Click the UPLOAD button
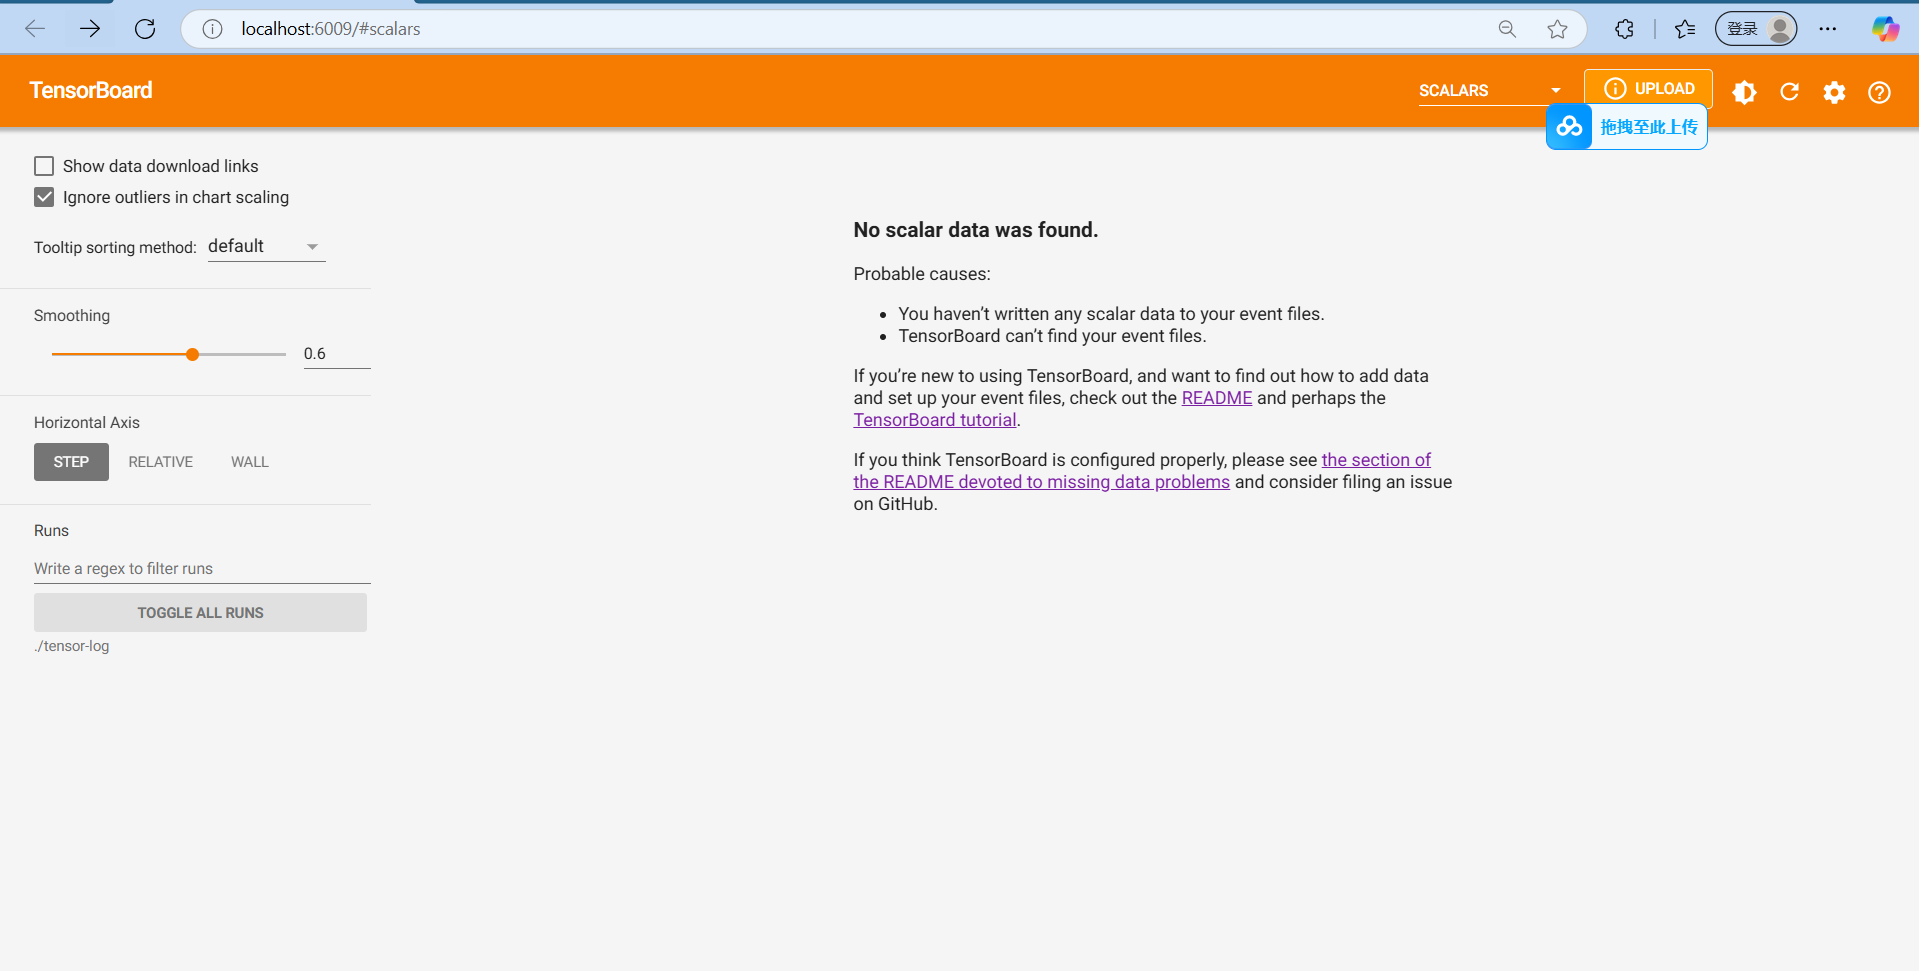Image resolution: width=1919 pixels, height=971 pixels. coord(1648,89)
